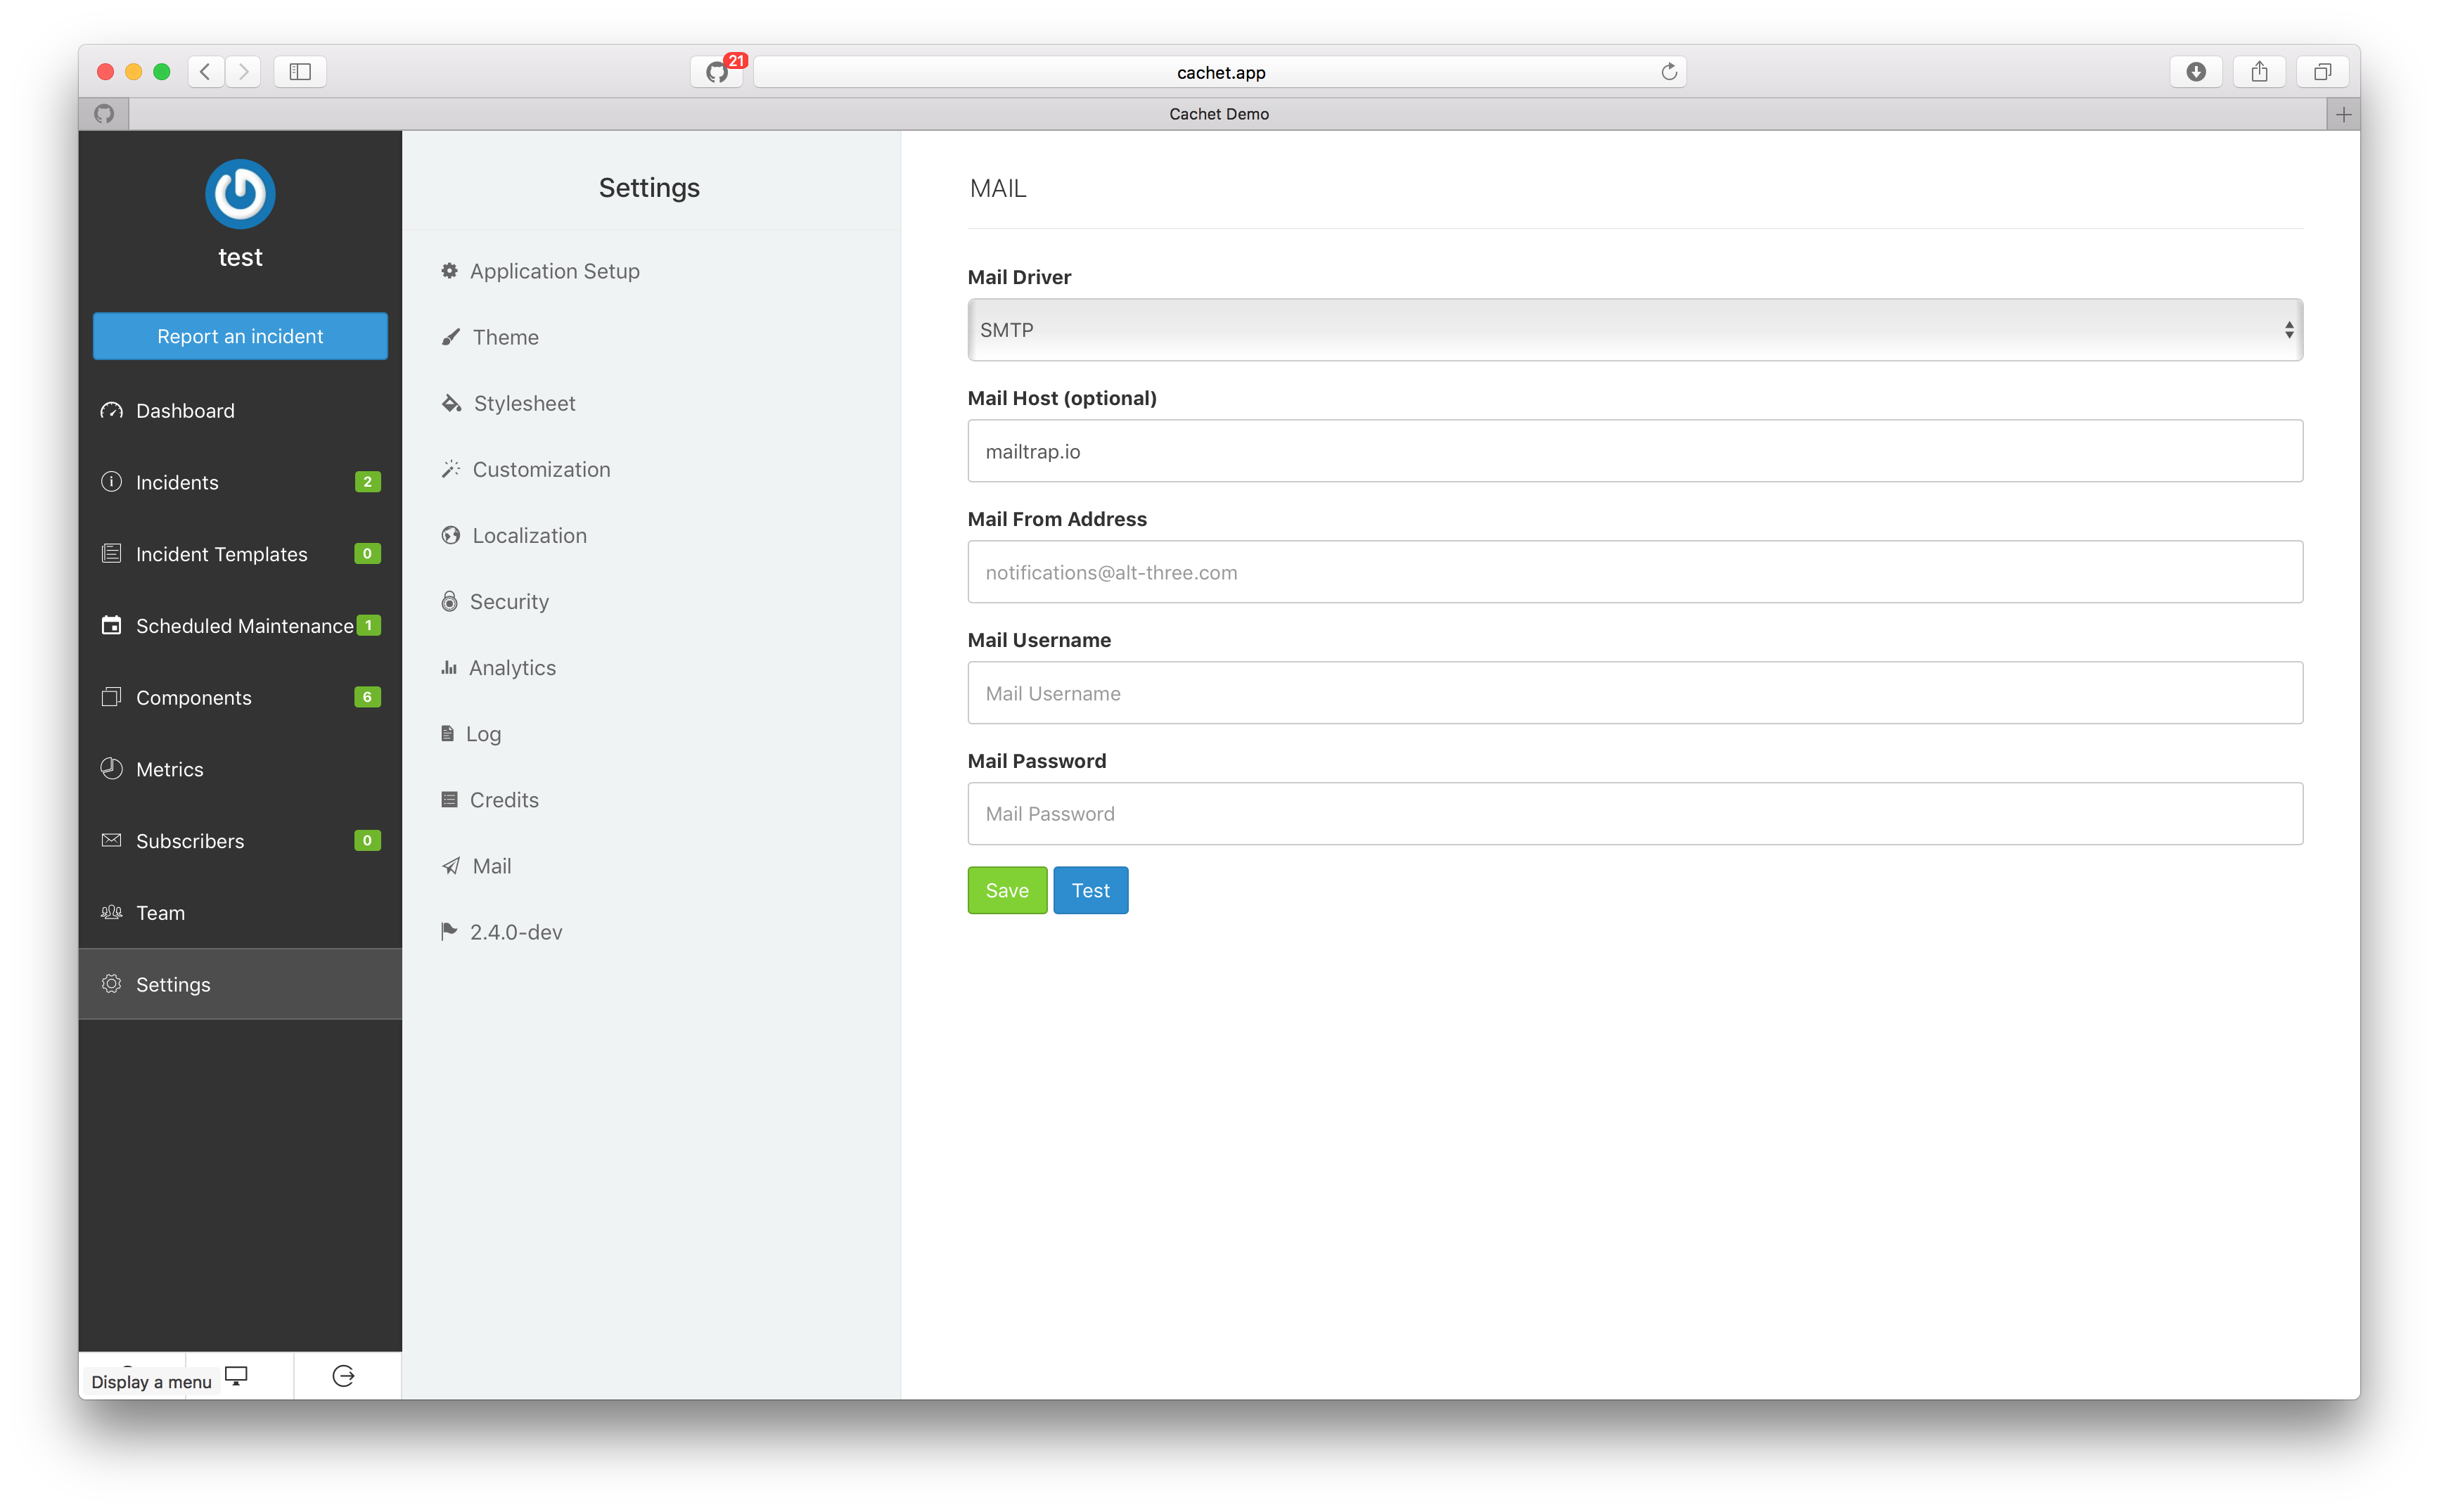The image size is (2439, 1512).
Task: Open Metrics in the sidebar
Action: pyautogui.click(x=240, y=768)
